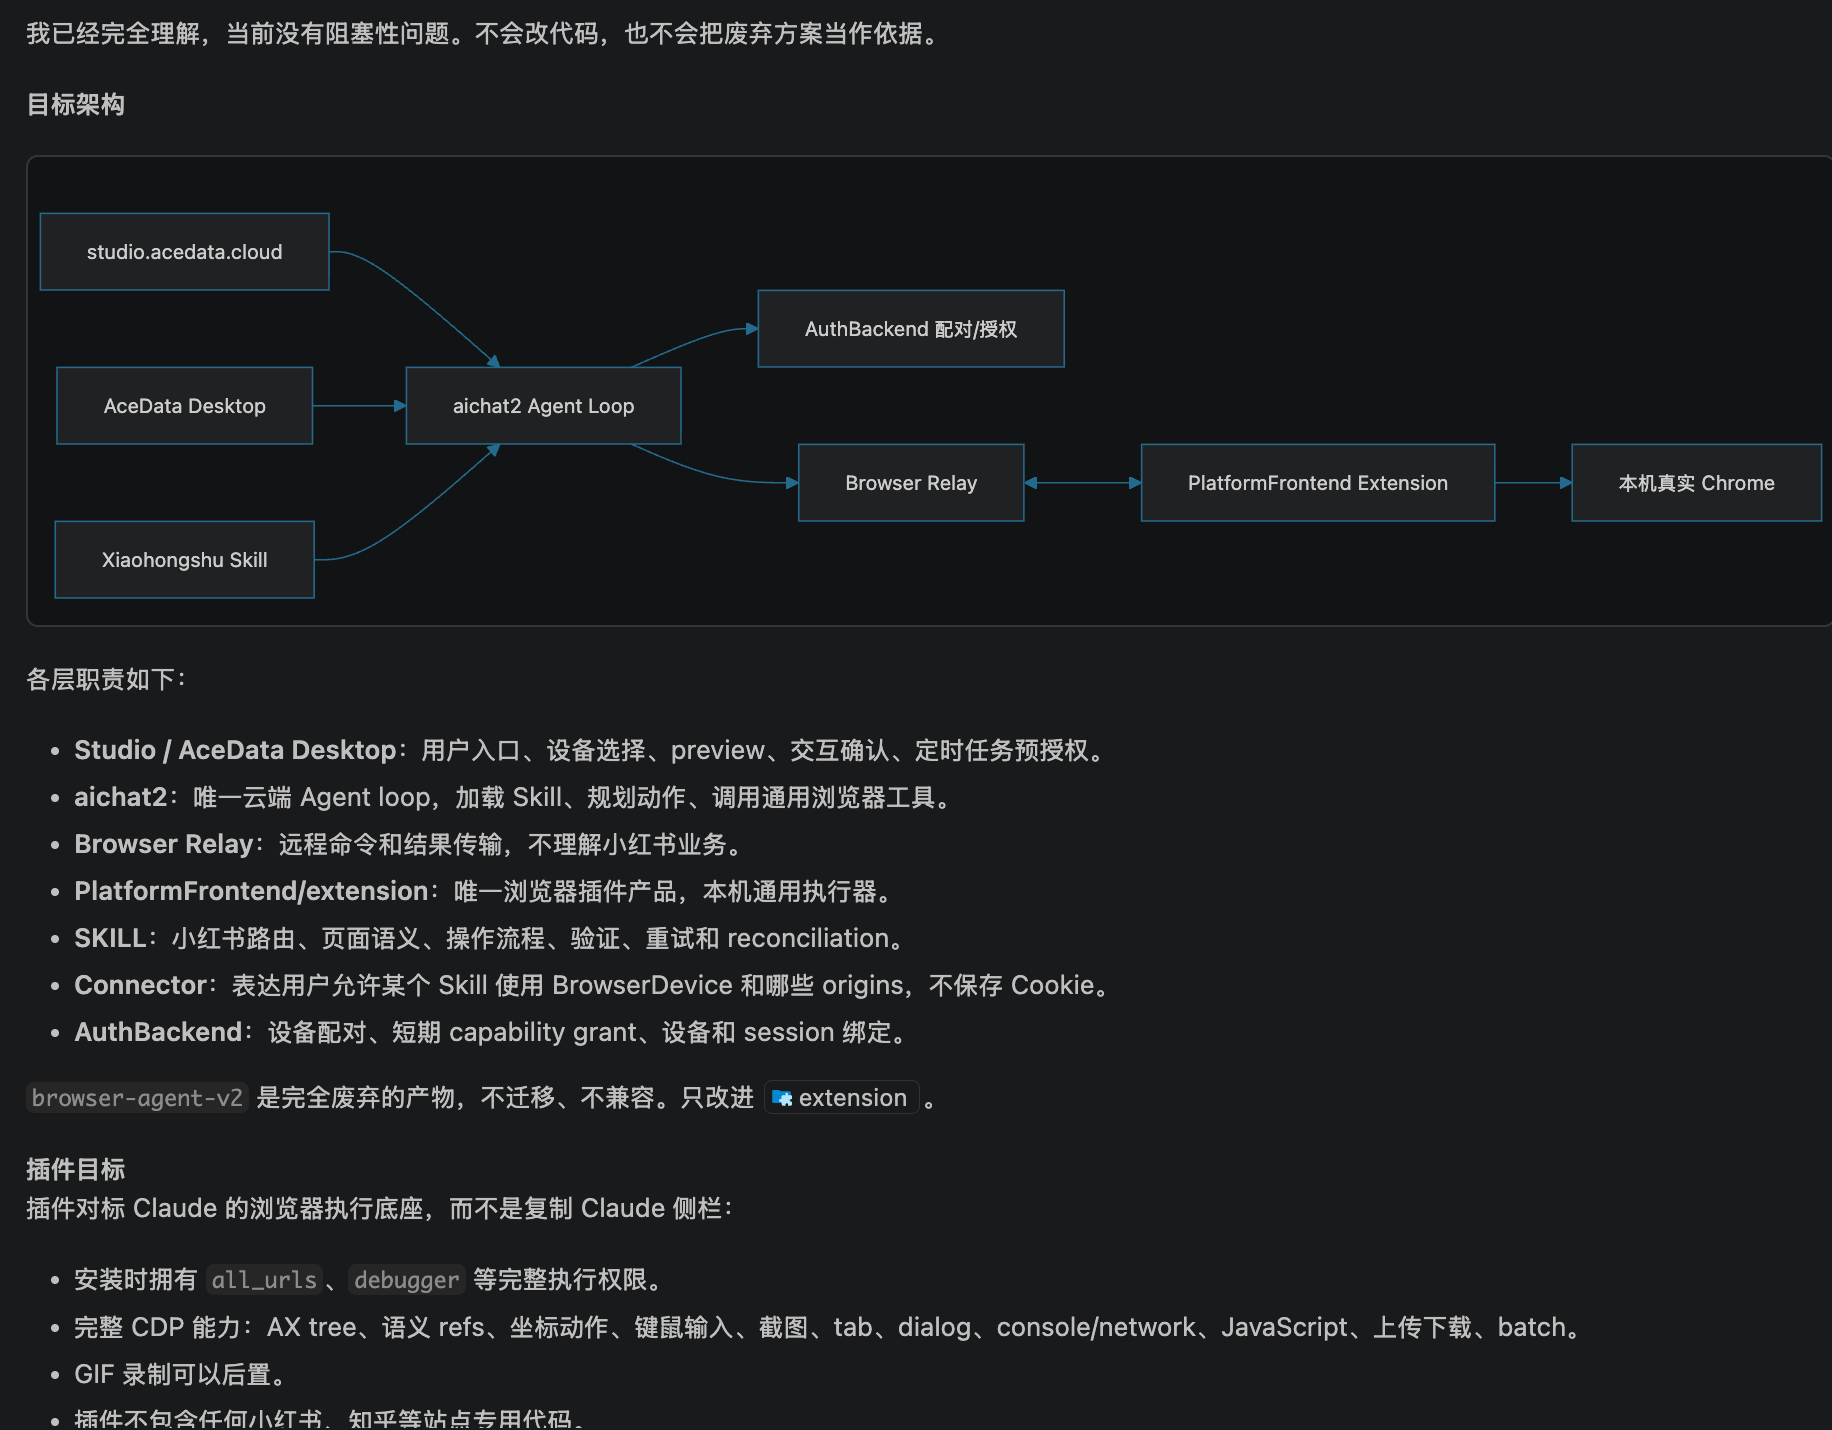
Task: Click the all_urls code tag
Action: 264,1280
